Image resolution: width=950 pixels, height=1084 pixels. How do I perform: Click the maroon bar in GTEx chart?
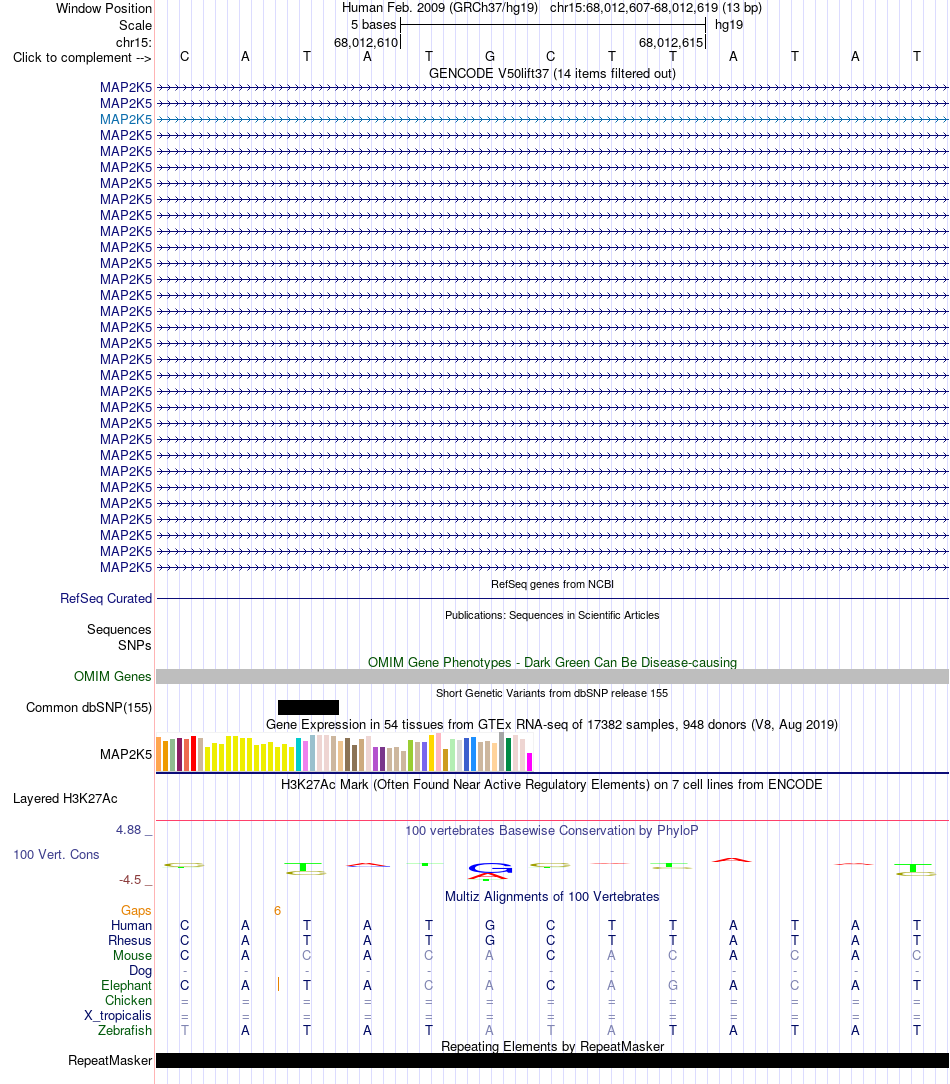(x=180, y=754)
